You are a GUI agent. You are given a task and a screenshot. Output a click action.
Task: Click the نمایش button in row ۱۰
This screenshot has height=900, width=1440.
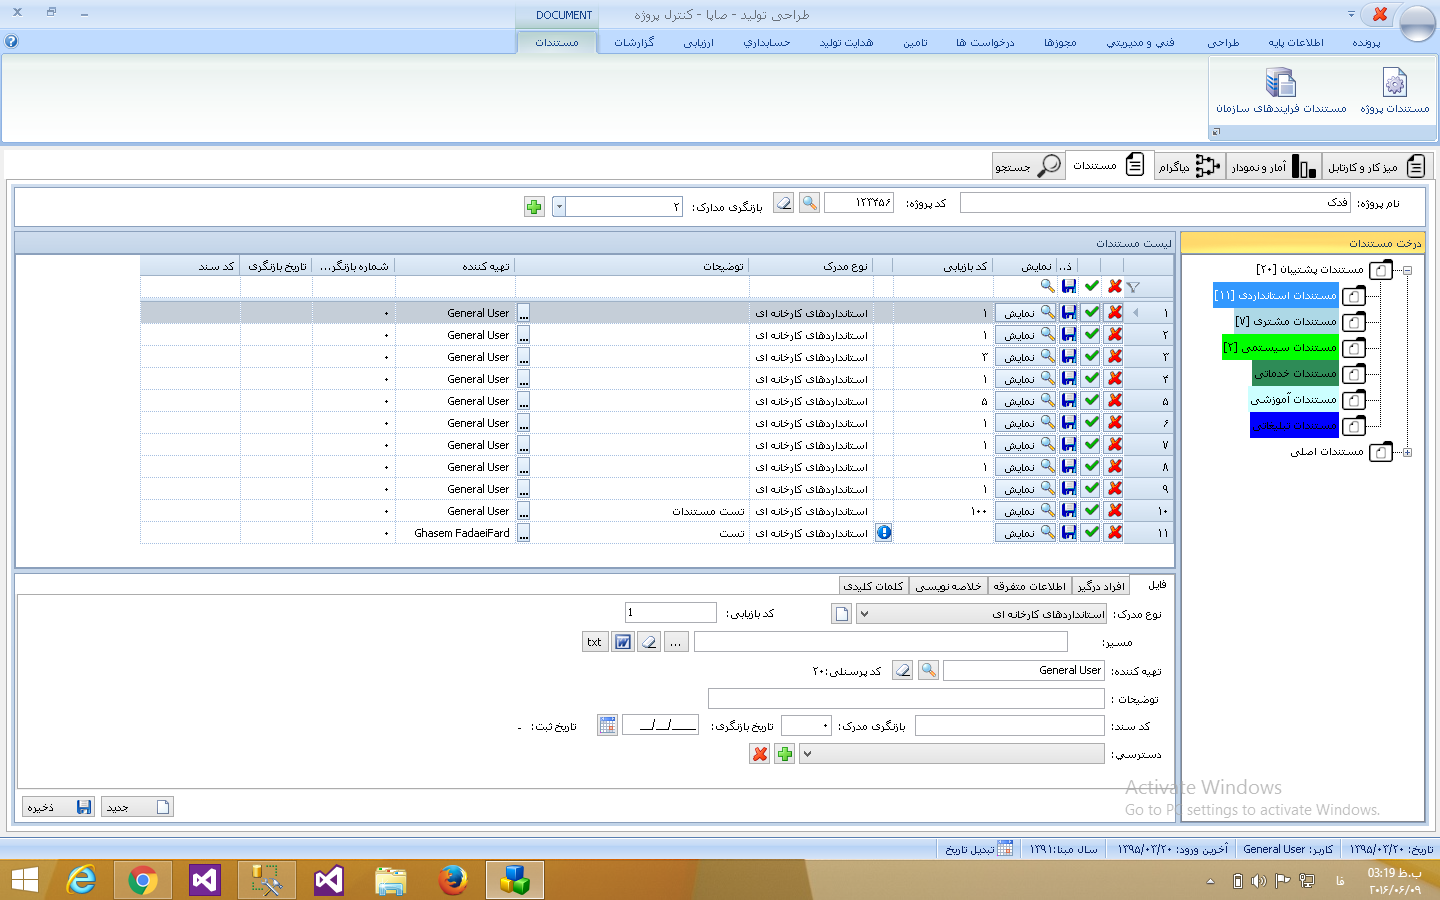click(x=1026, y=511)
